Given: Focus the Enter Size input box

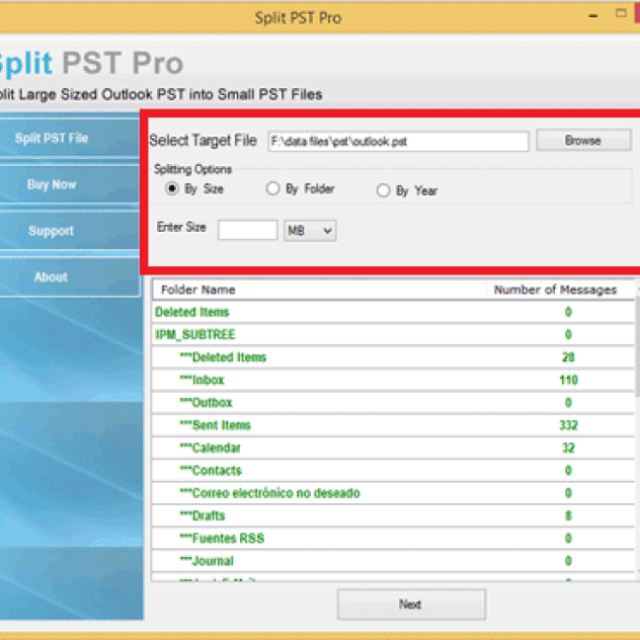Looking at the screenshot, I should coord(247,230).
